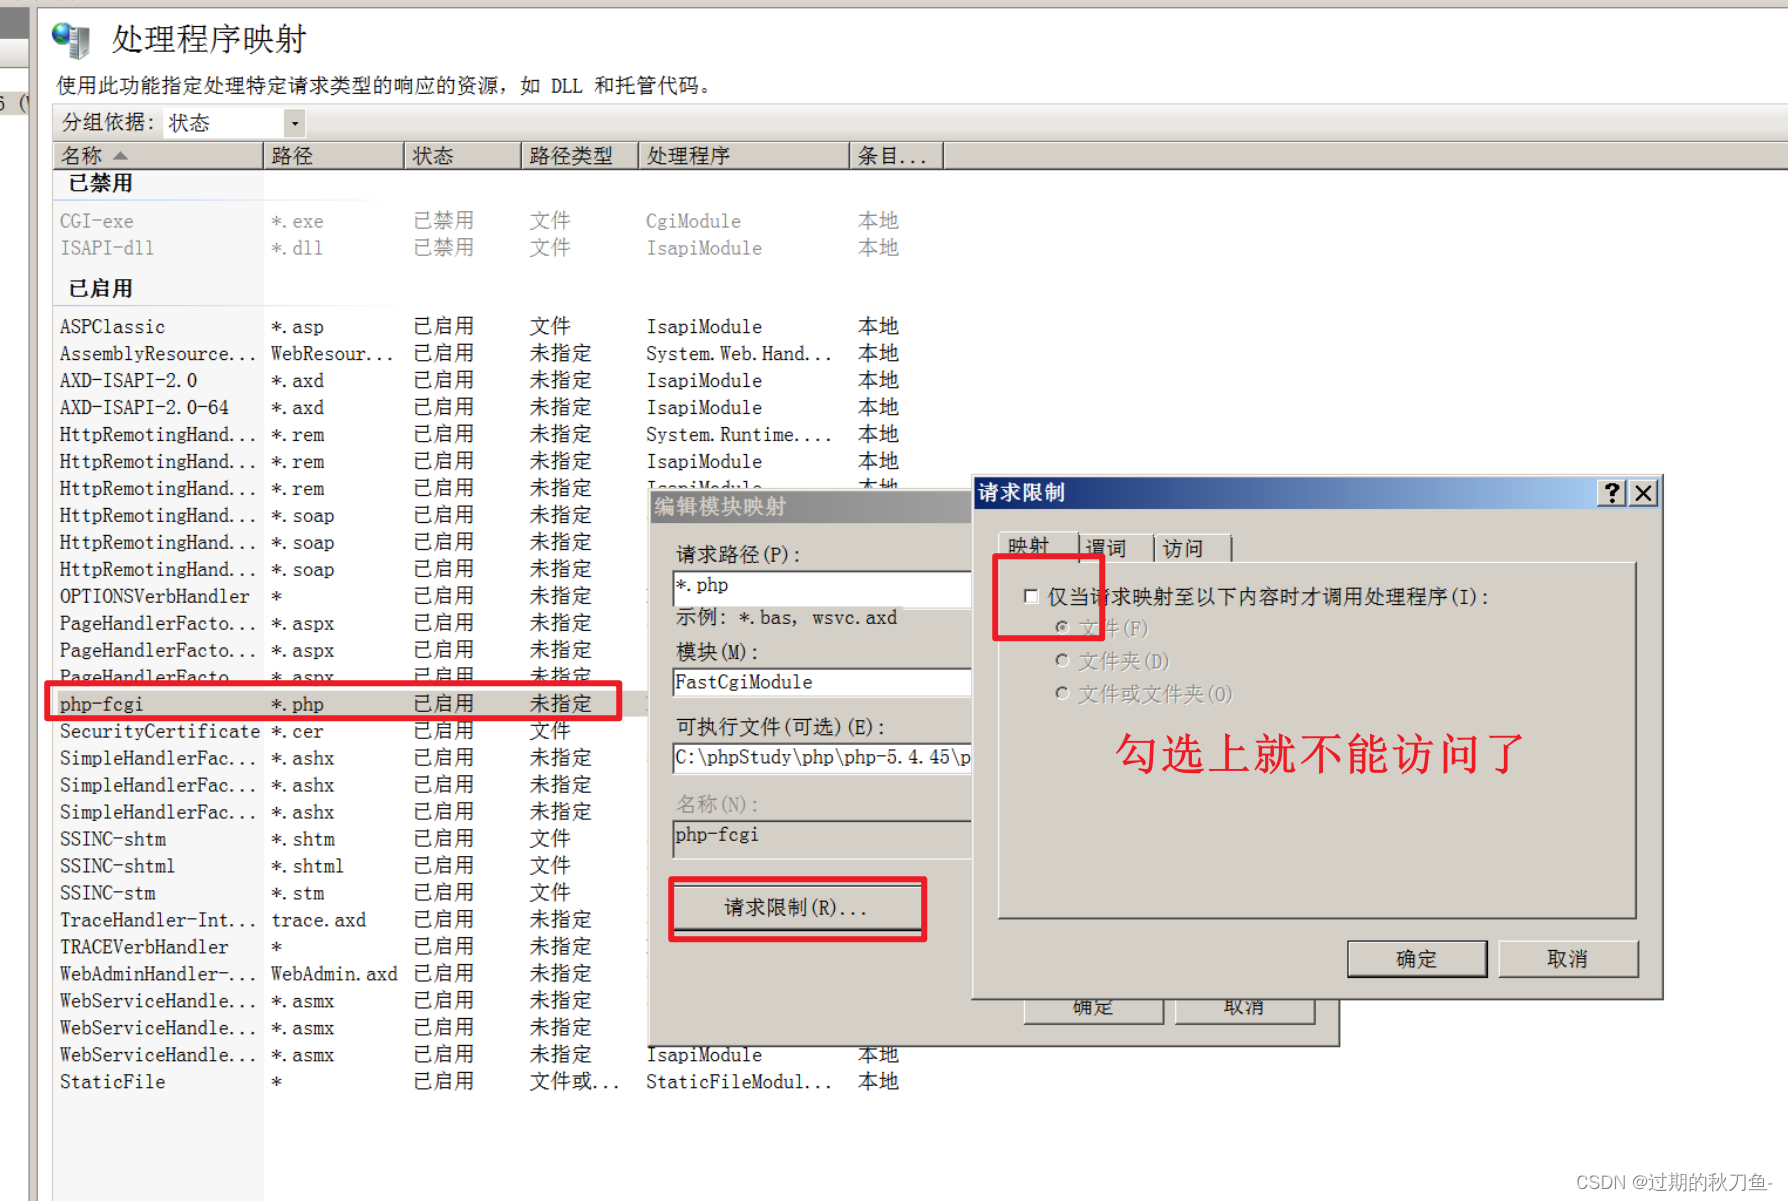Select the WebAdminHandler-... row
The image size is (1788, 1201).
(x=350, y=975)
